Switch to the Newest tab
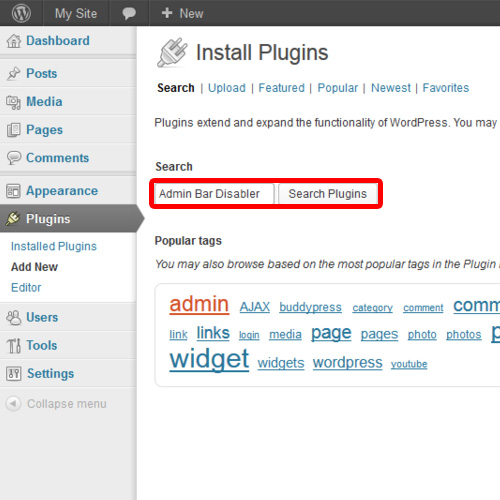 pos(391,88)
